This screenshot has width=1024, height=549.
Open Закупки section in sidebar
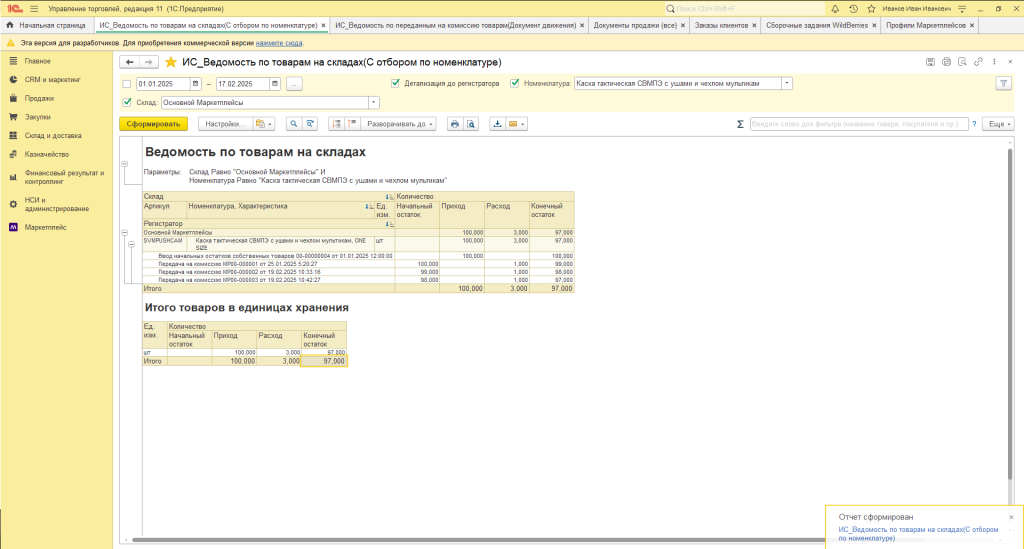[37, 117]
